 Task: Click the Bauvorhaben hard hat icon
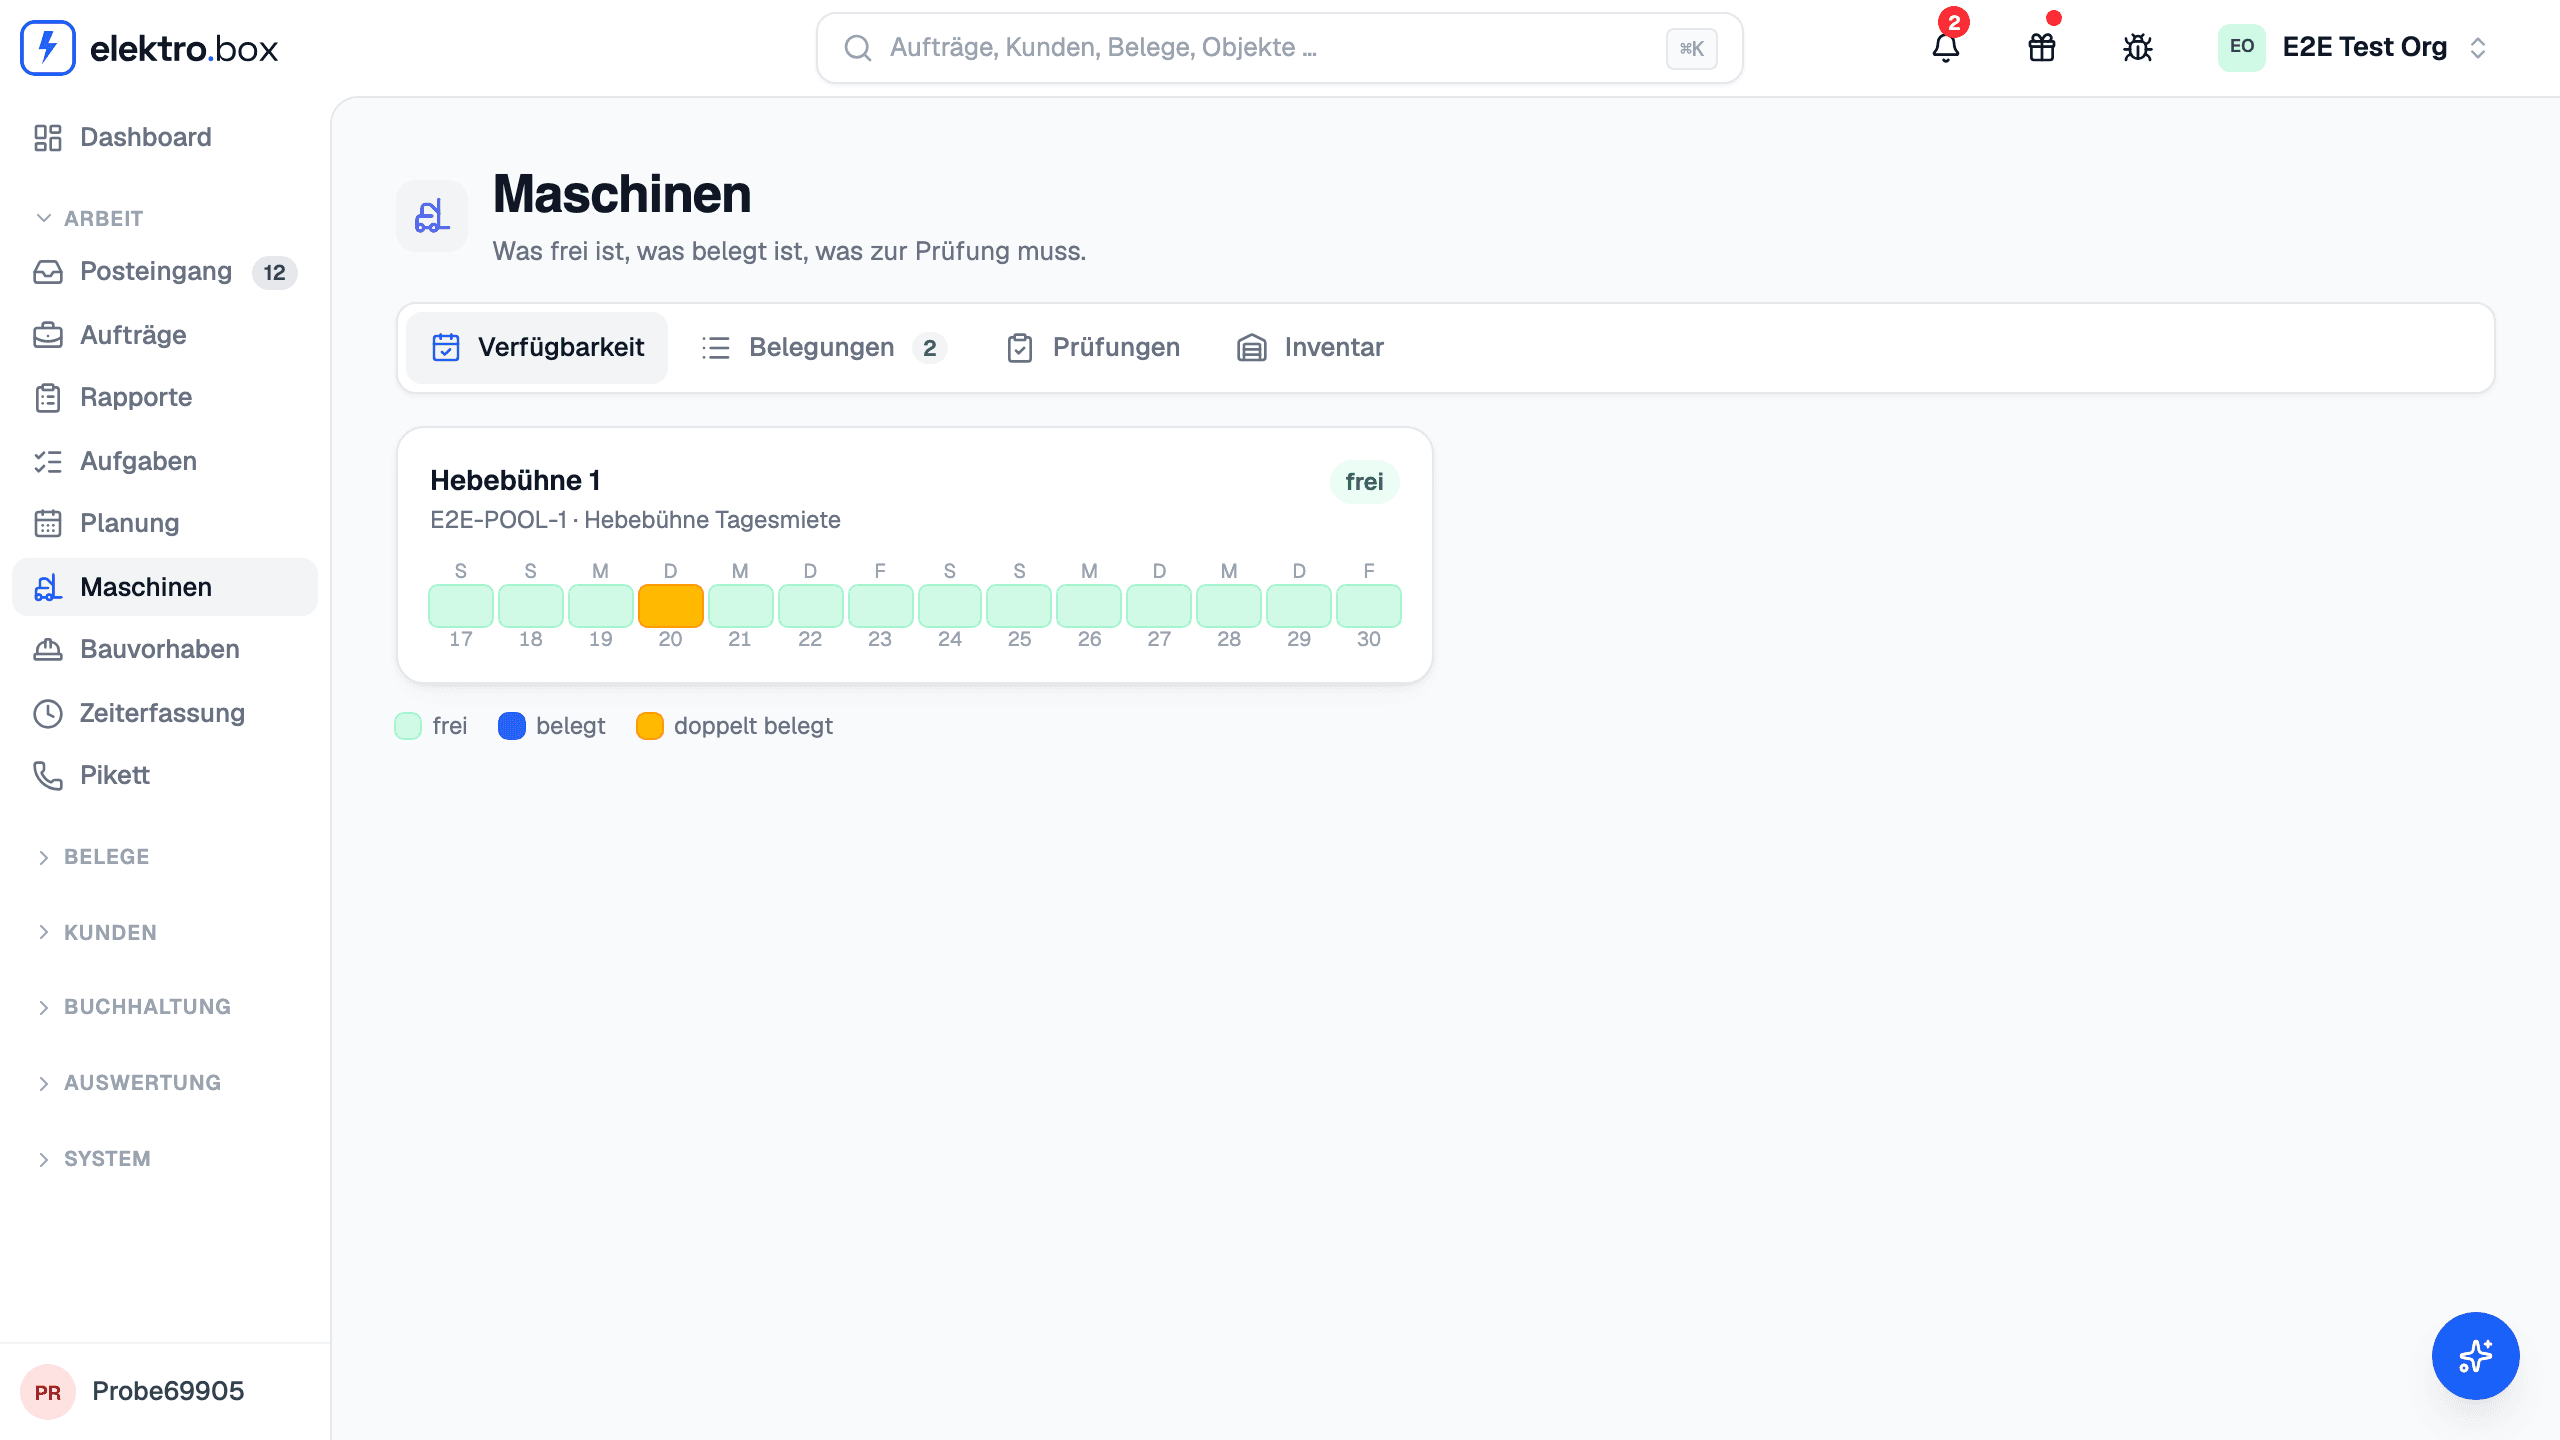pyautogui.click(x=48, y=649)
